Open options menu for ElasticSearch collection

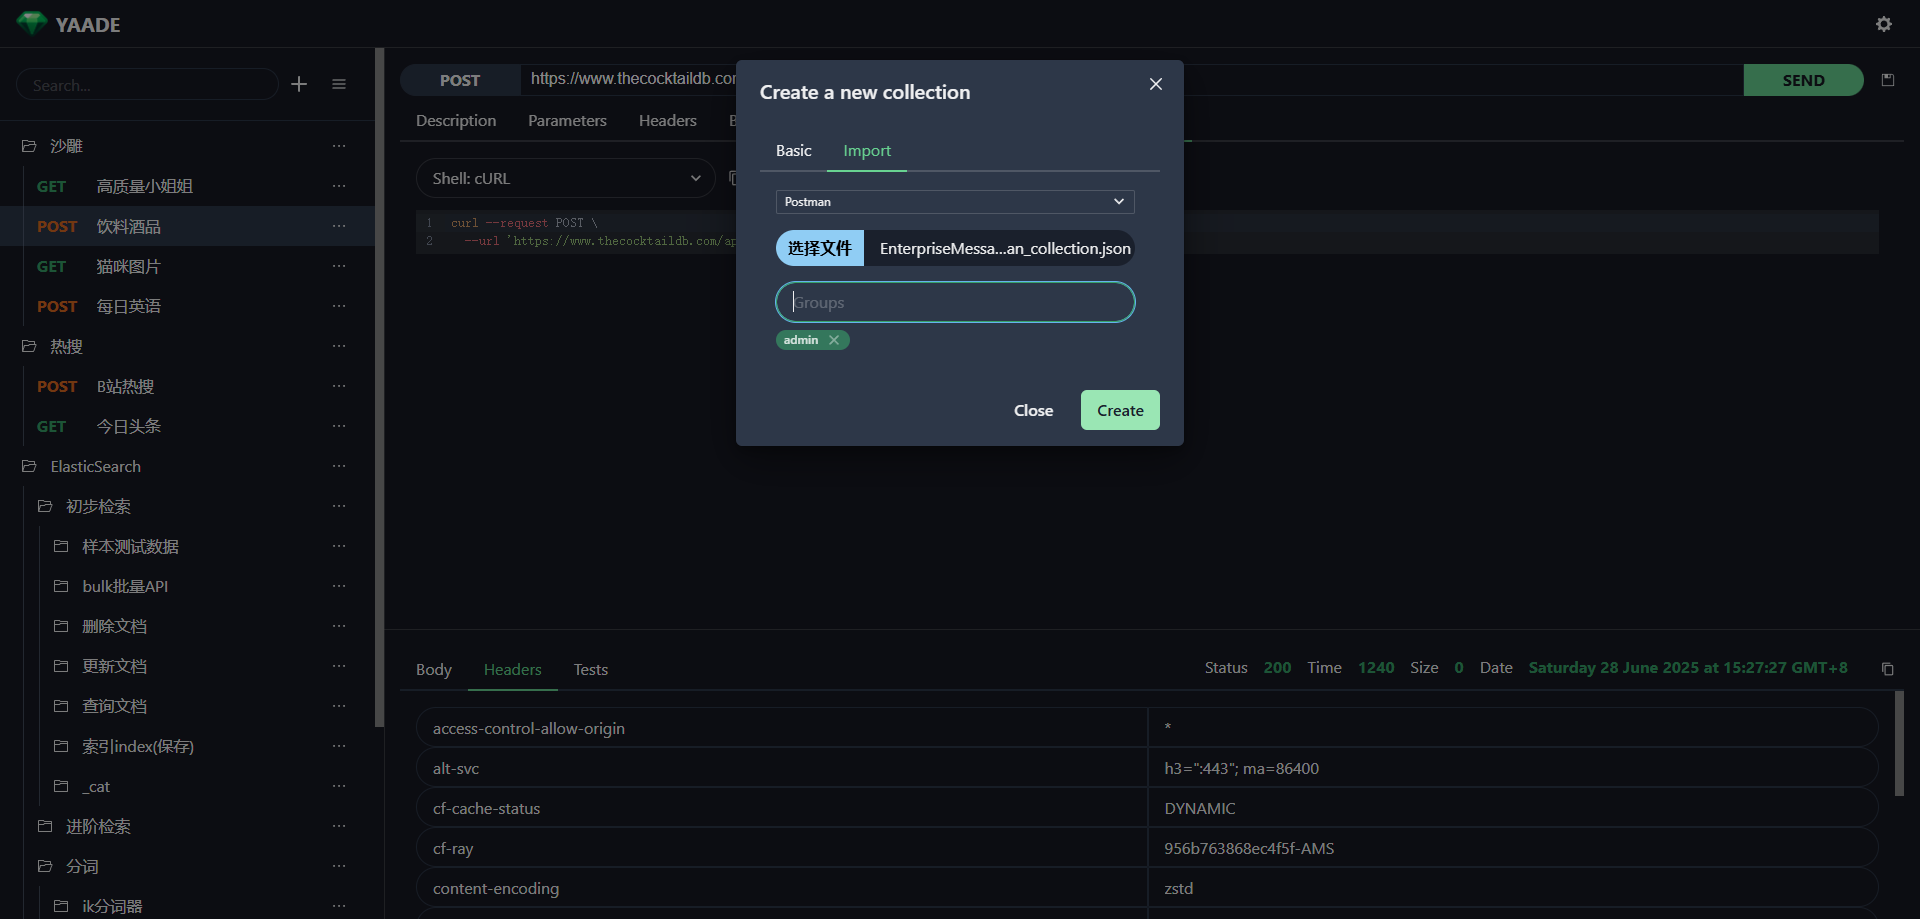point(339,467)
